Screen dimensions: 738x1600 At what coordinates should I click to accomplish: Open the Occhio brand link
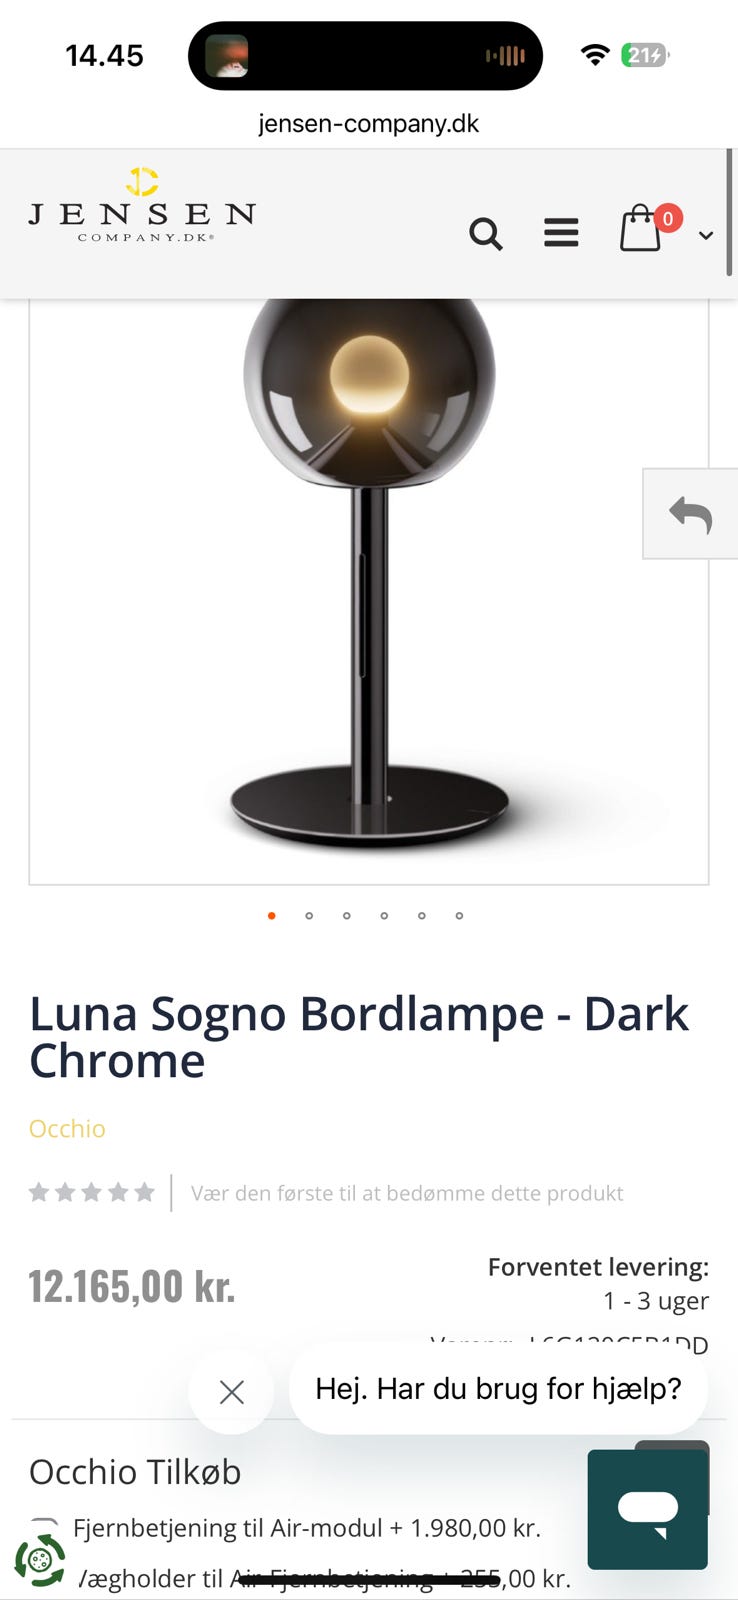[67, 1128]
